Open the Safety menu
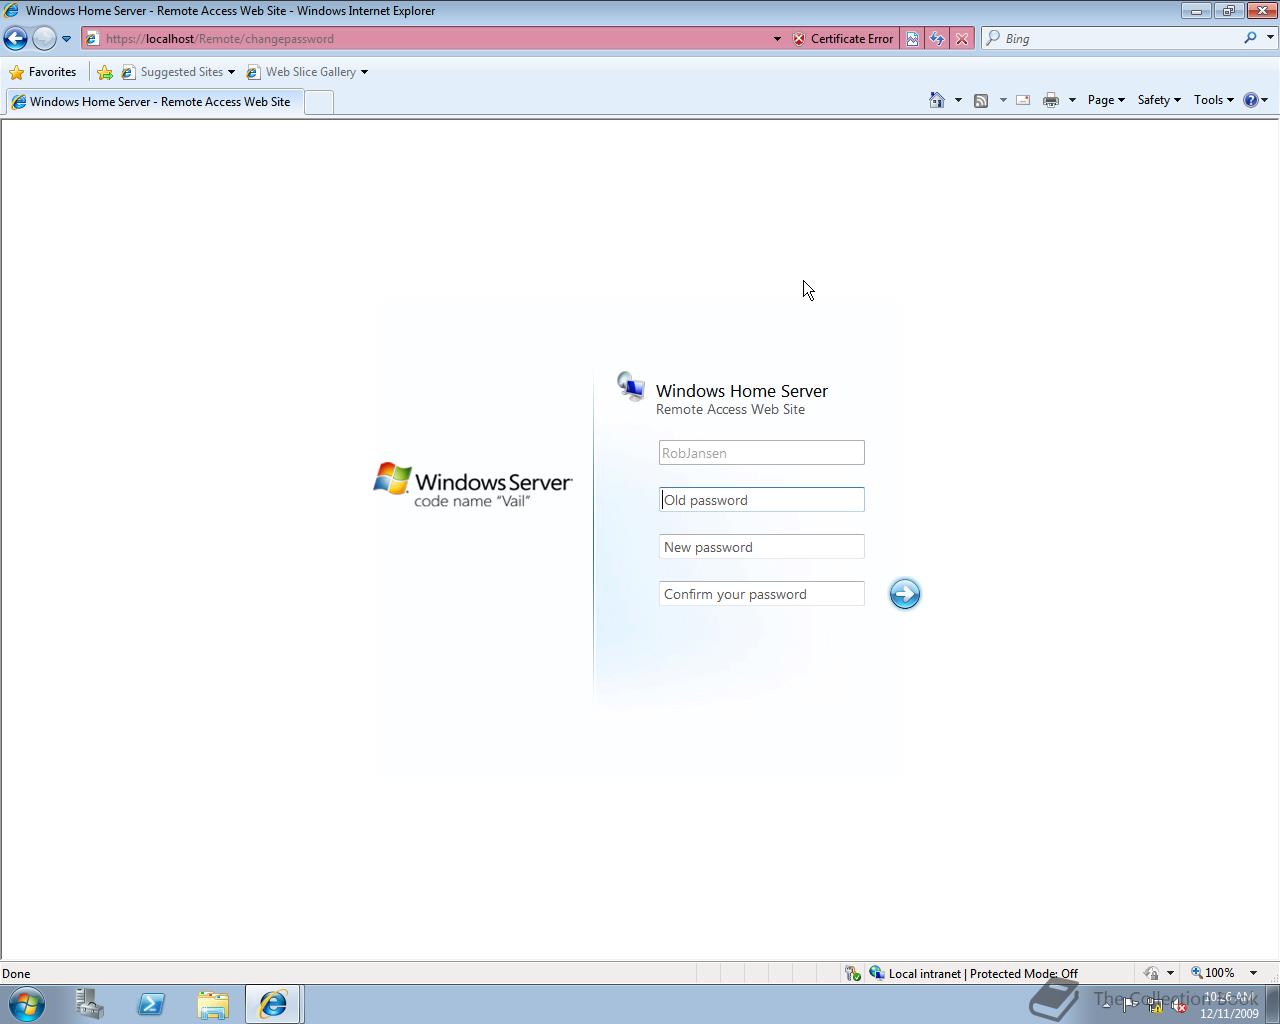The image size is (1280, 1024). 1159,100
